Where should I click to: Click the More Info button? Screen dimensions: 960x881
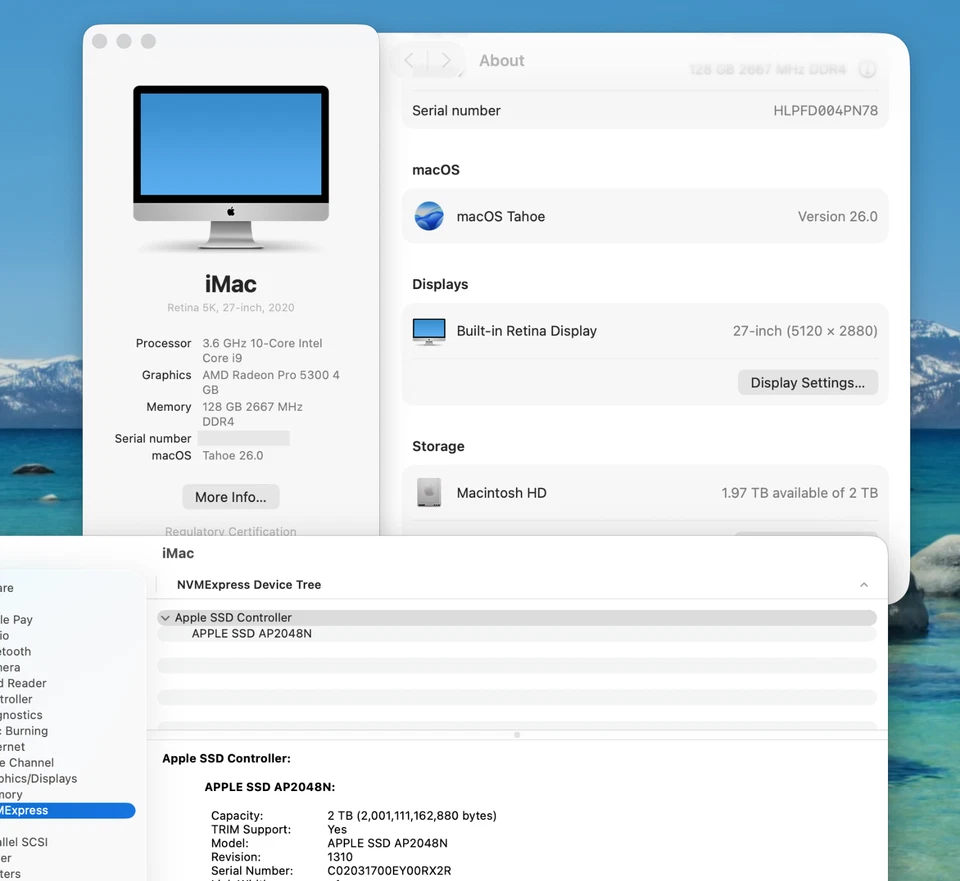pos(230,497)
